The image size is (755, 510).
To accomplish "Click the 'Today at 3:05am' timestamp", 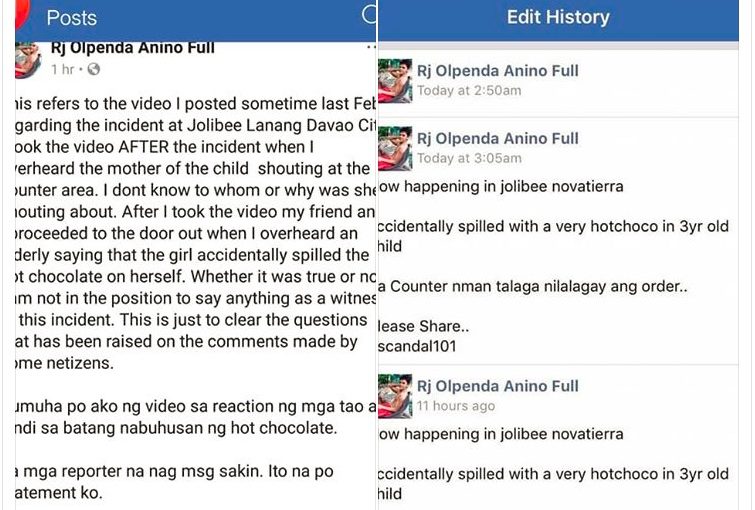I will pyautogui.click(x=469, y=158).
